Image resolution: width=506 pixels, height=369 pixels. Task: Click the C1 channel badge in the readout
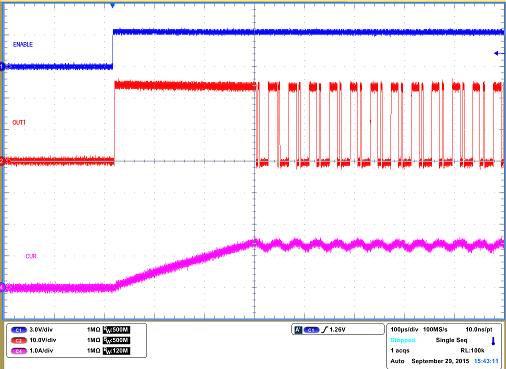pyautogui.click(x=19, y=330)
